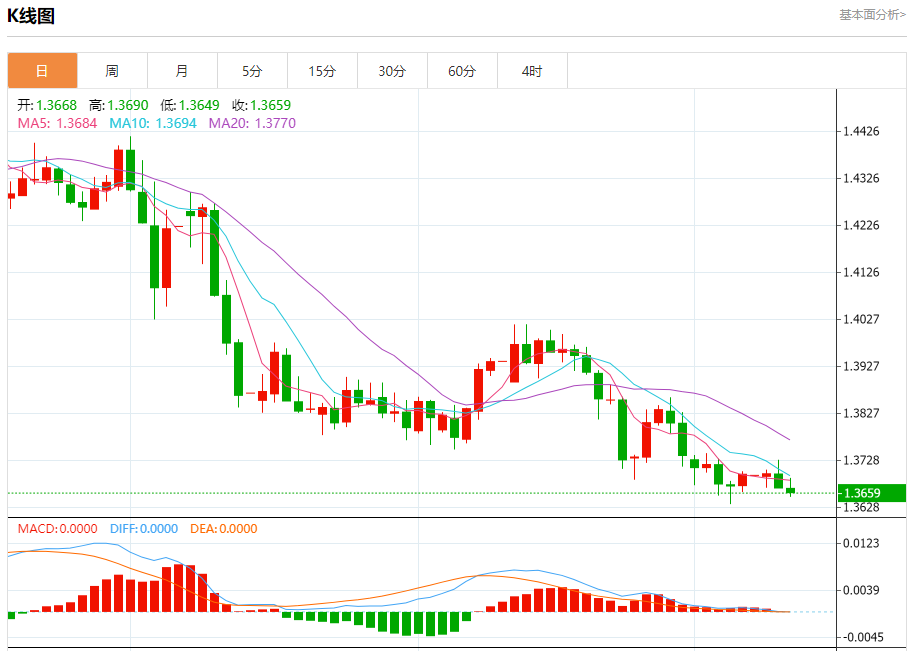Click the MACD:0.0000 label

[58, 529]
